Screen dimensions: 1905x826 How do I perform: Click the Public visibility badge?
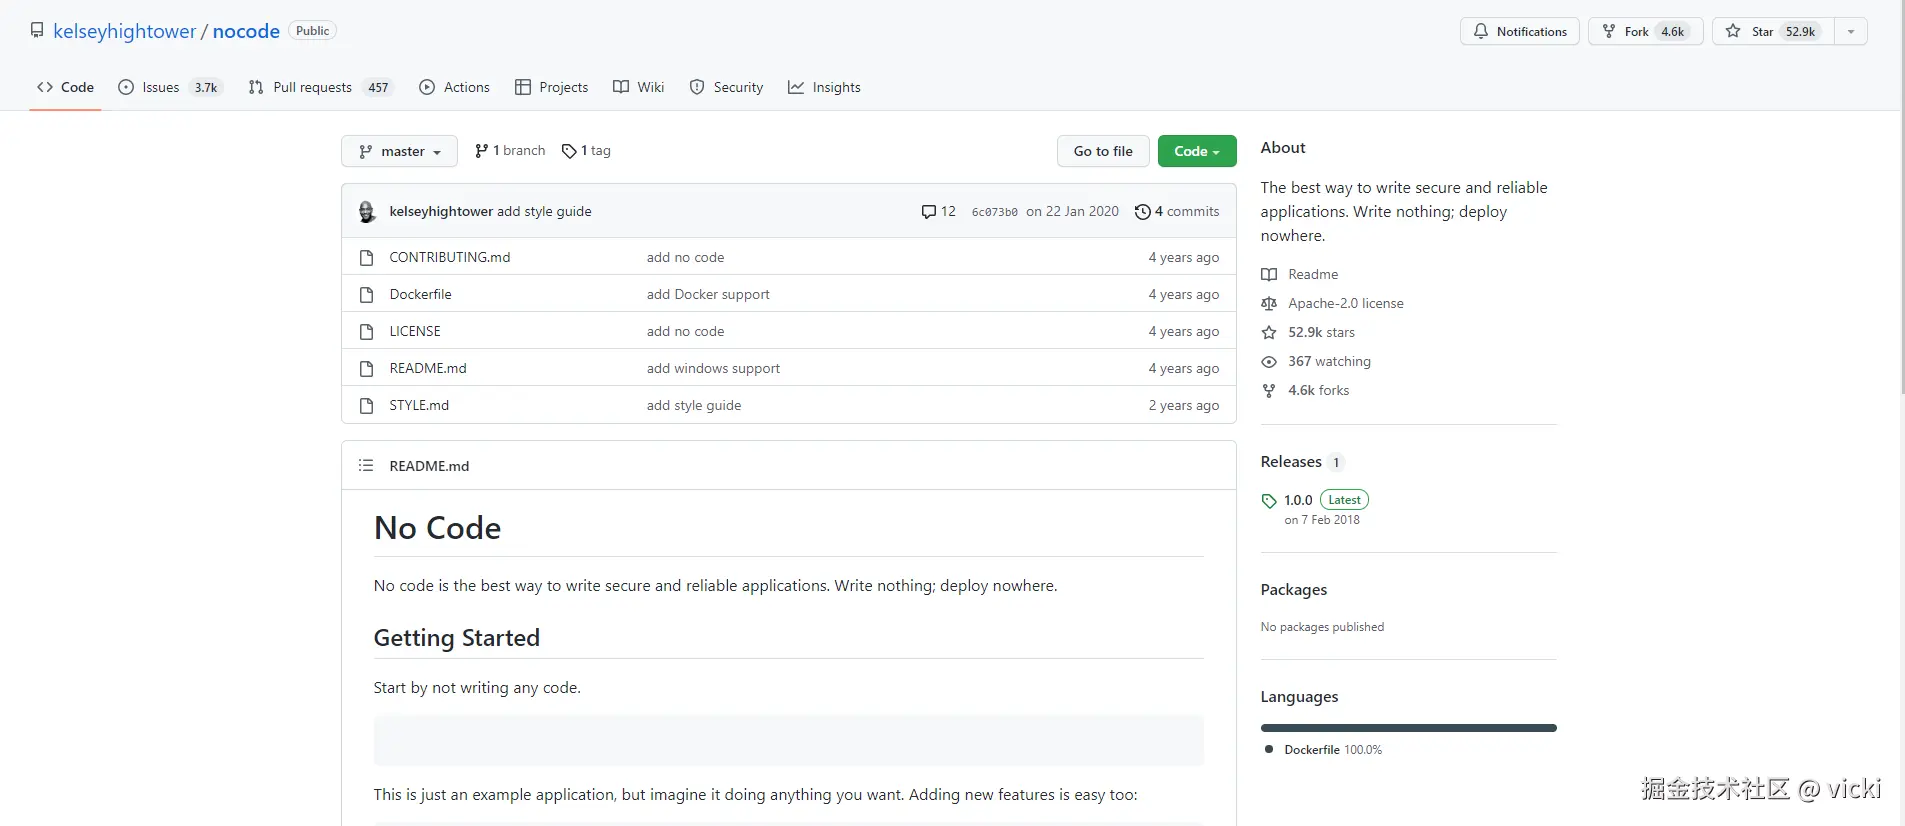(312, 31)
